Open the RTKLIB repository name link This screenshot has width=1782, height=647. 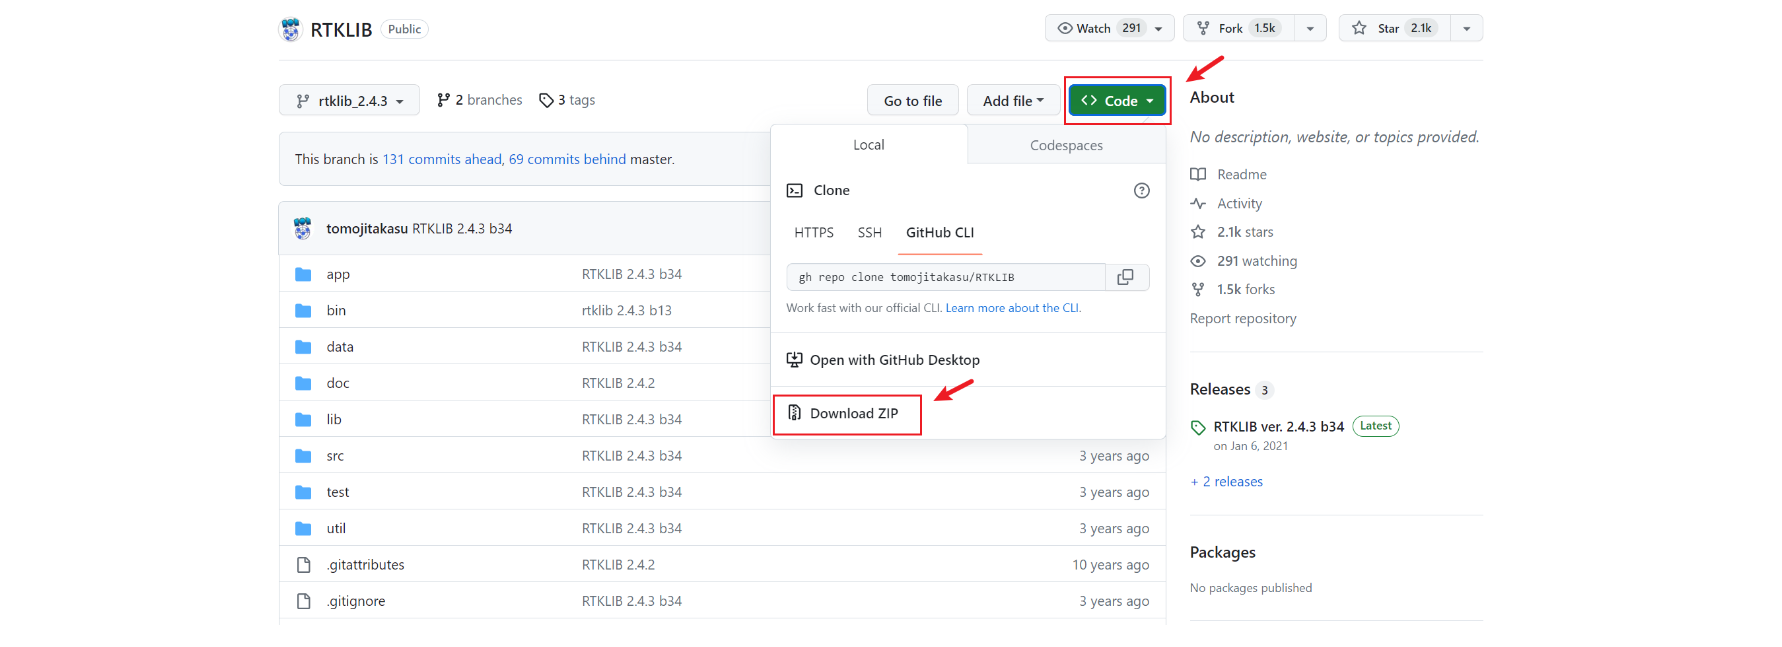(341, 30)
